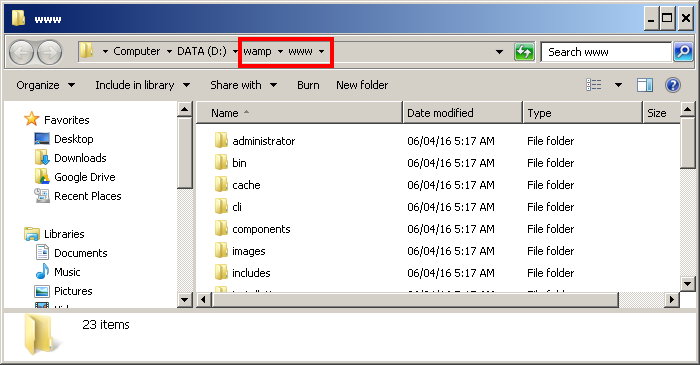Select the includes folder name

pyautogui.click(x=251, y=273)
